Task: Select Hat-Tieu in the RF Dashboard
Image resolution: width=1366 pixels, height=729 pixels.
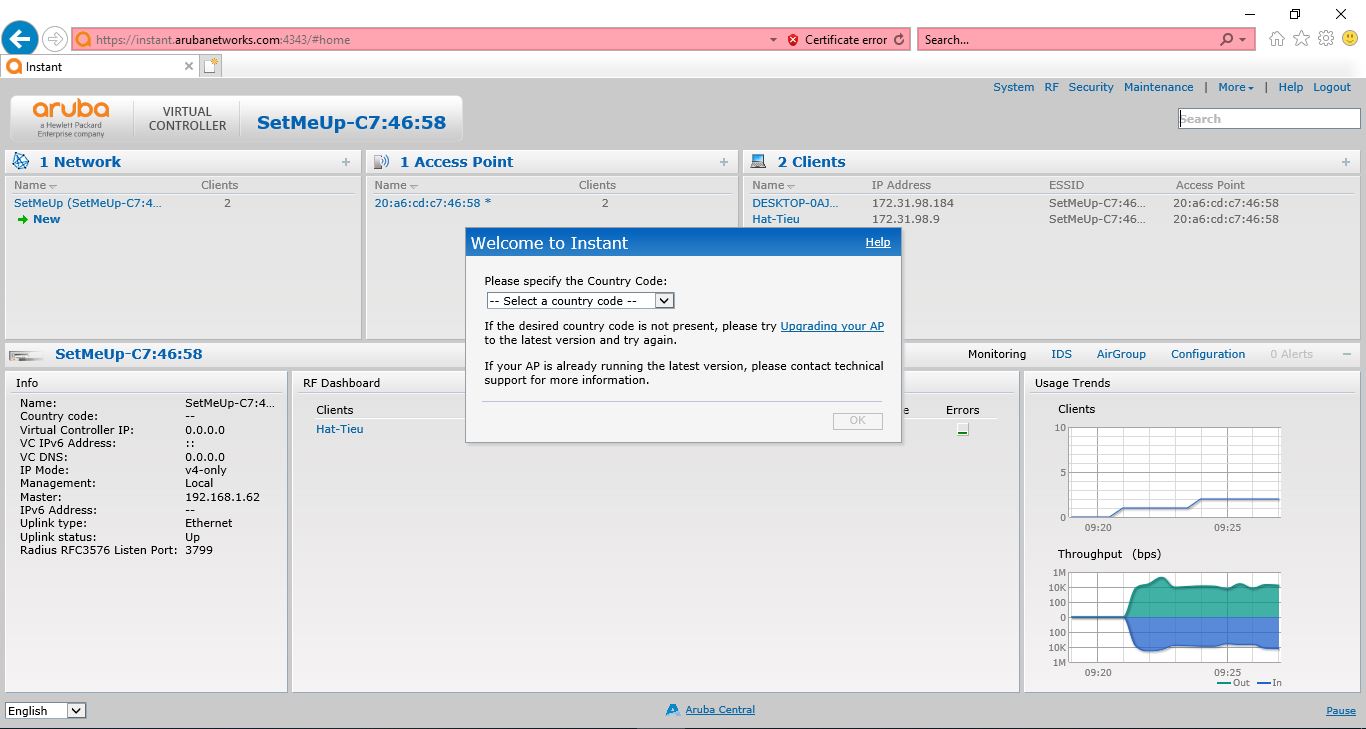Action: 340,429
